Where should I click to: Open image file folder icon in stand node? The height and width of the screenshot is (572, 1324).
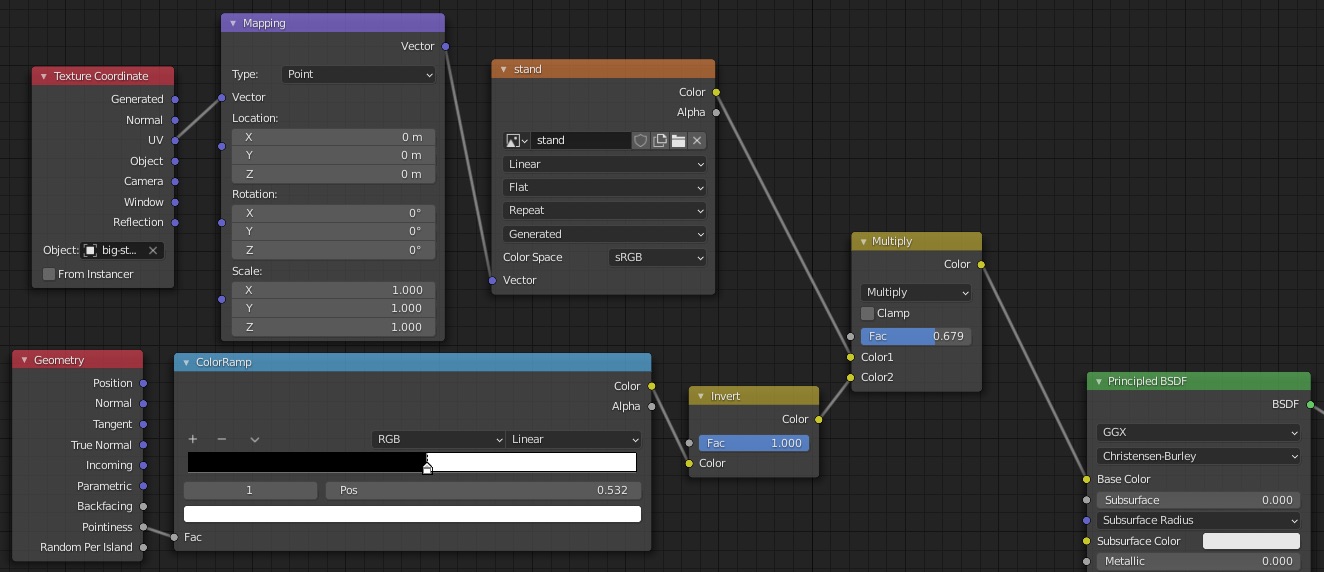tap(678, 141)
